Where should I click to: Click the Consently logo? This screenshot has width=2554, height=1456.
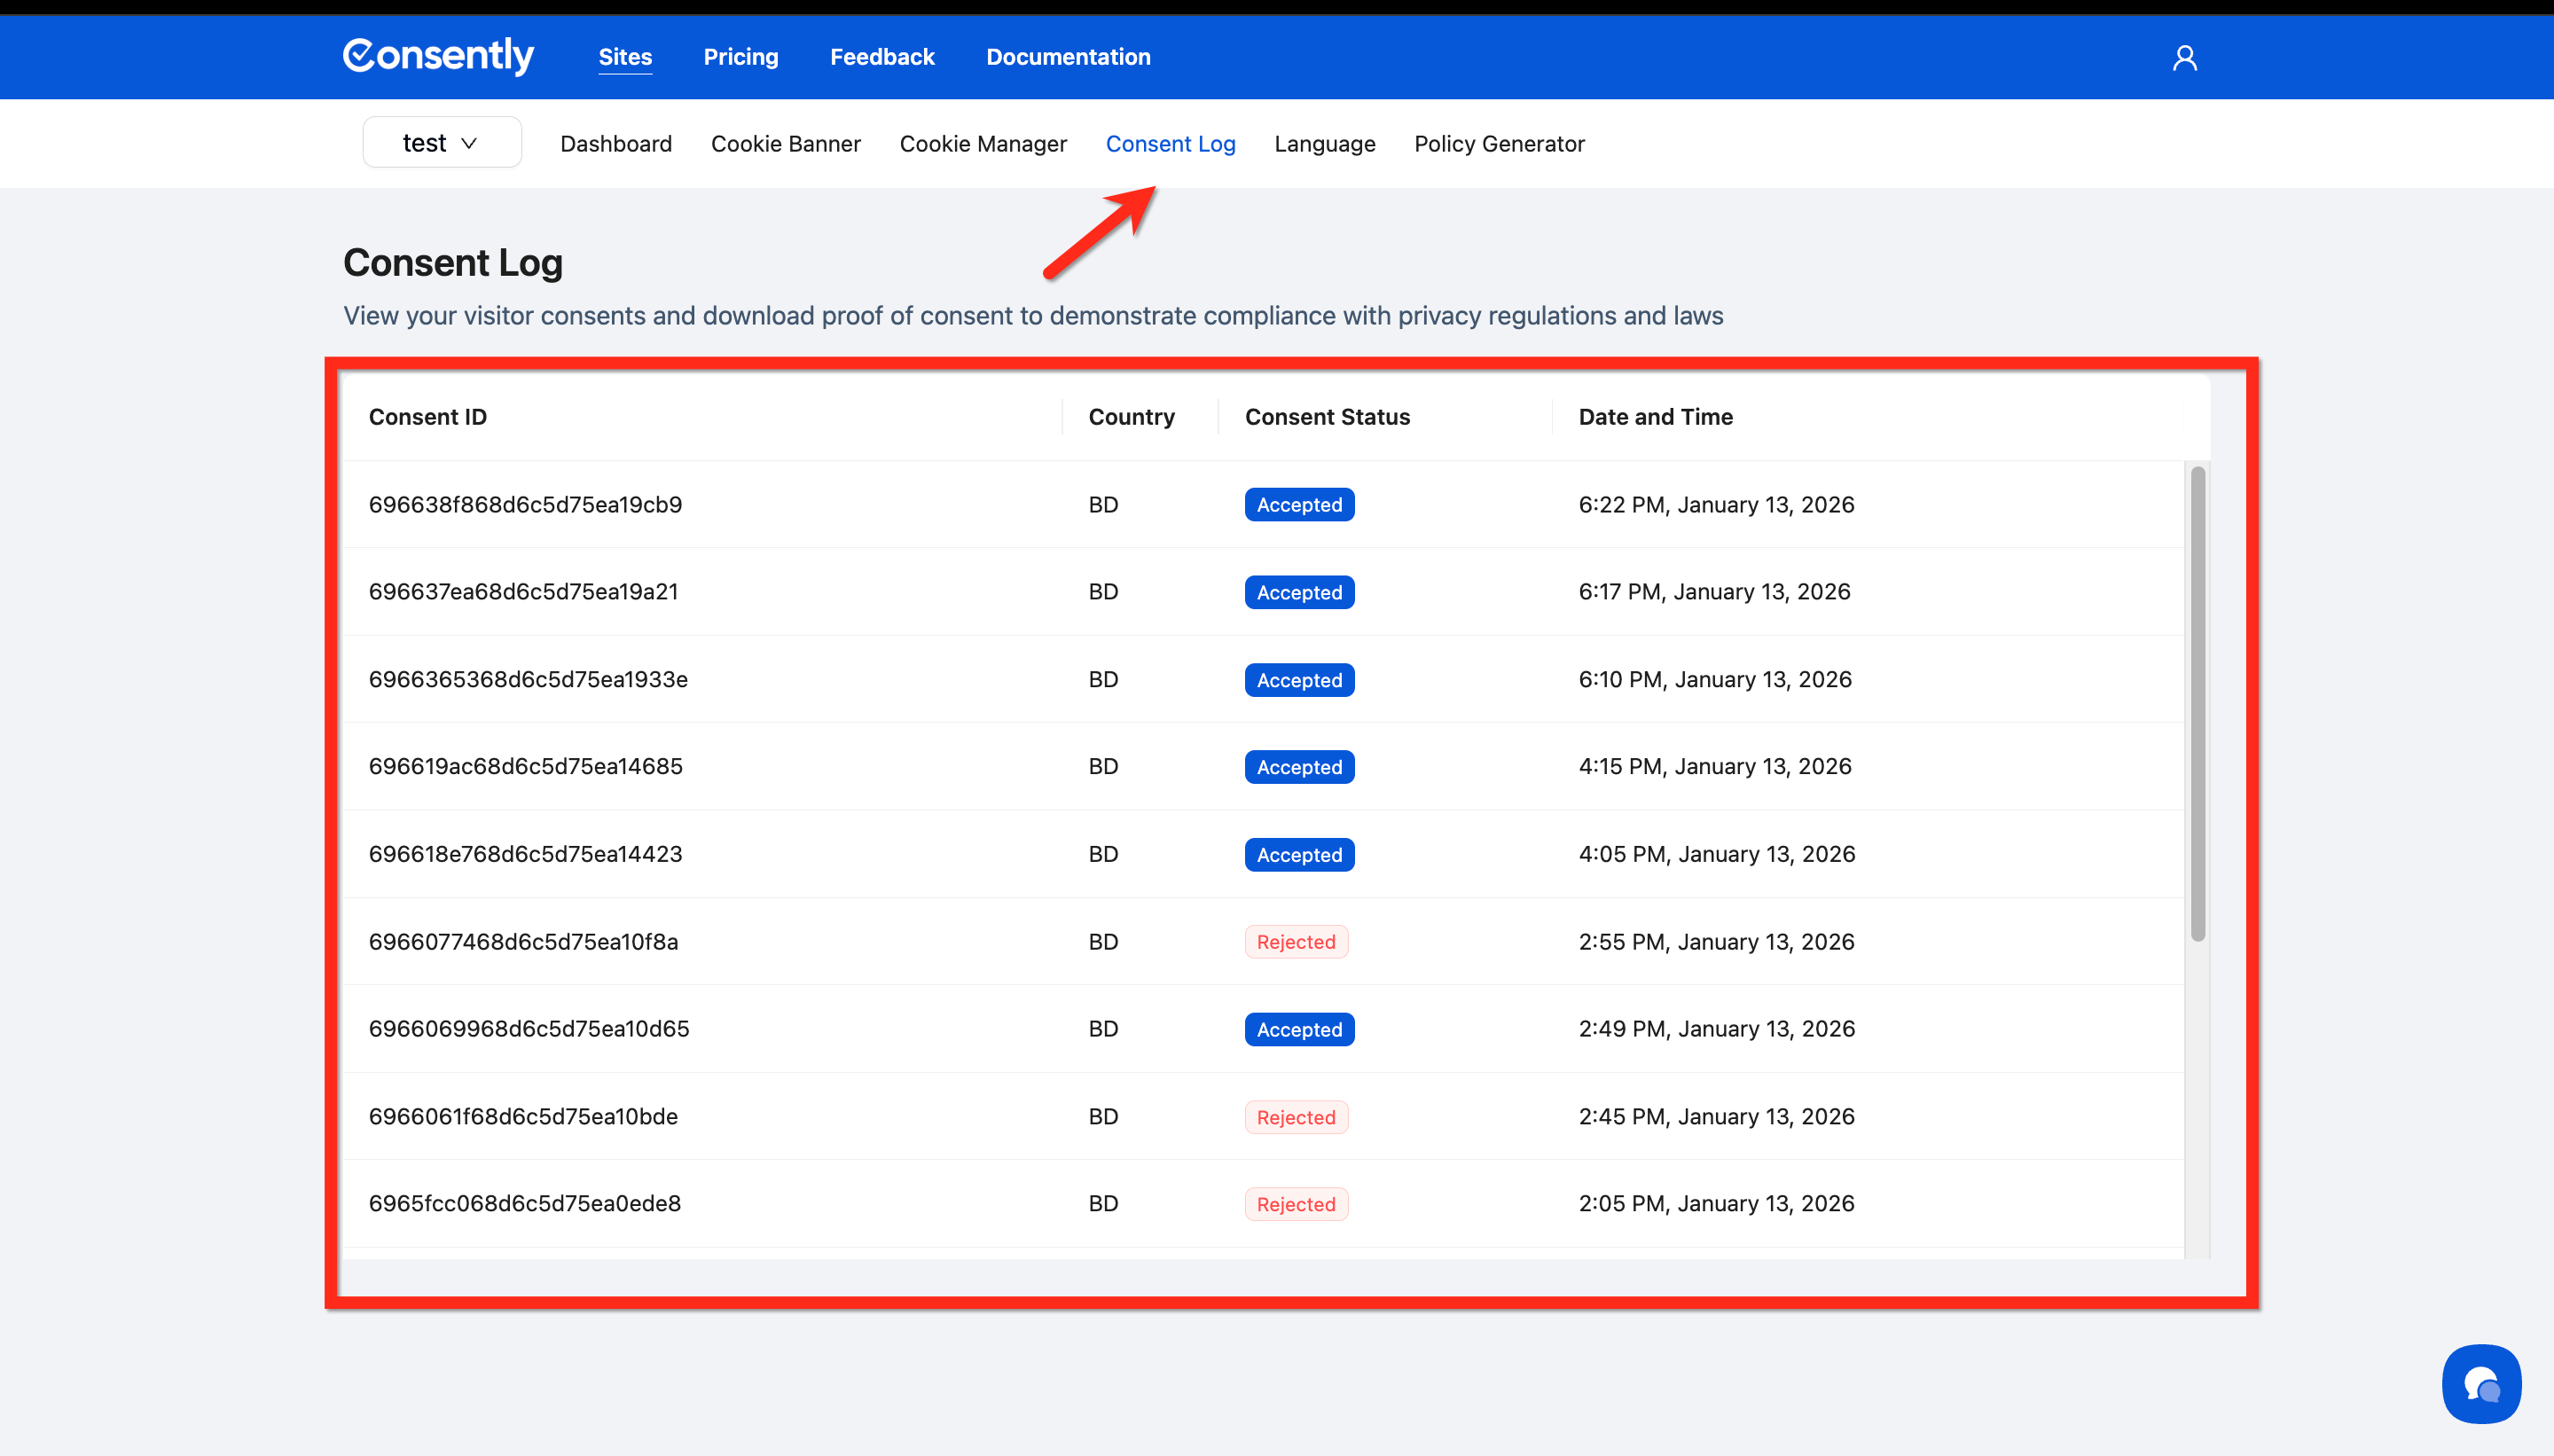[x=438, y=56]
